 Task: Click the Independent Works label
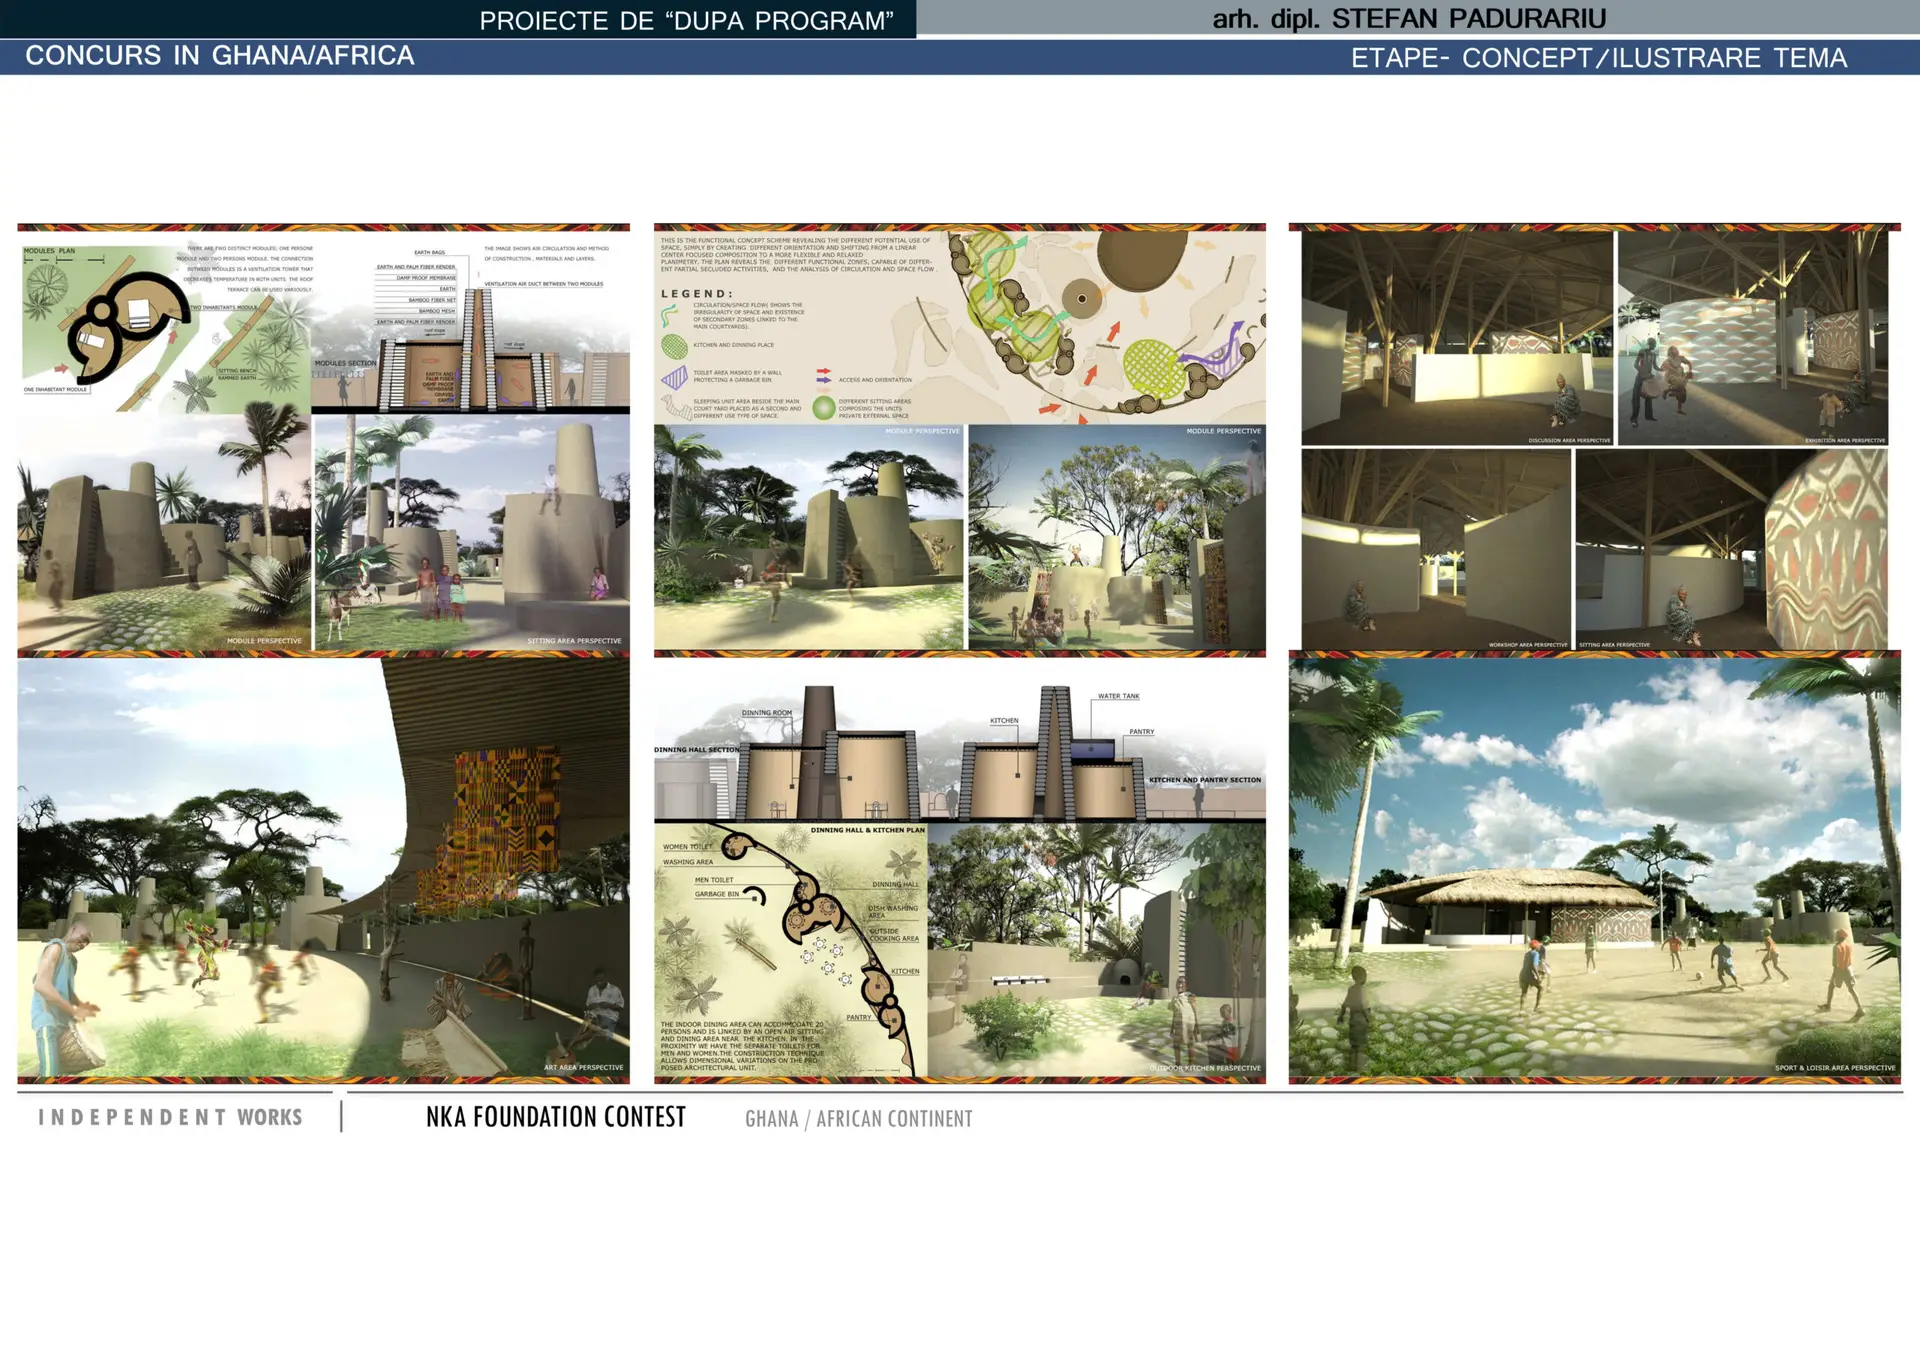tap(170, 1117)
